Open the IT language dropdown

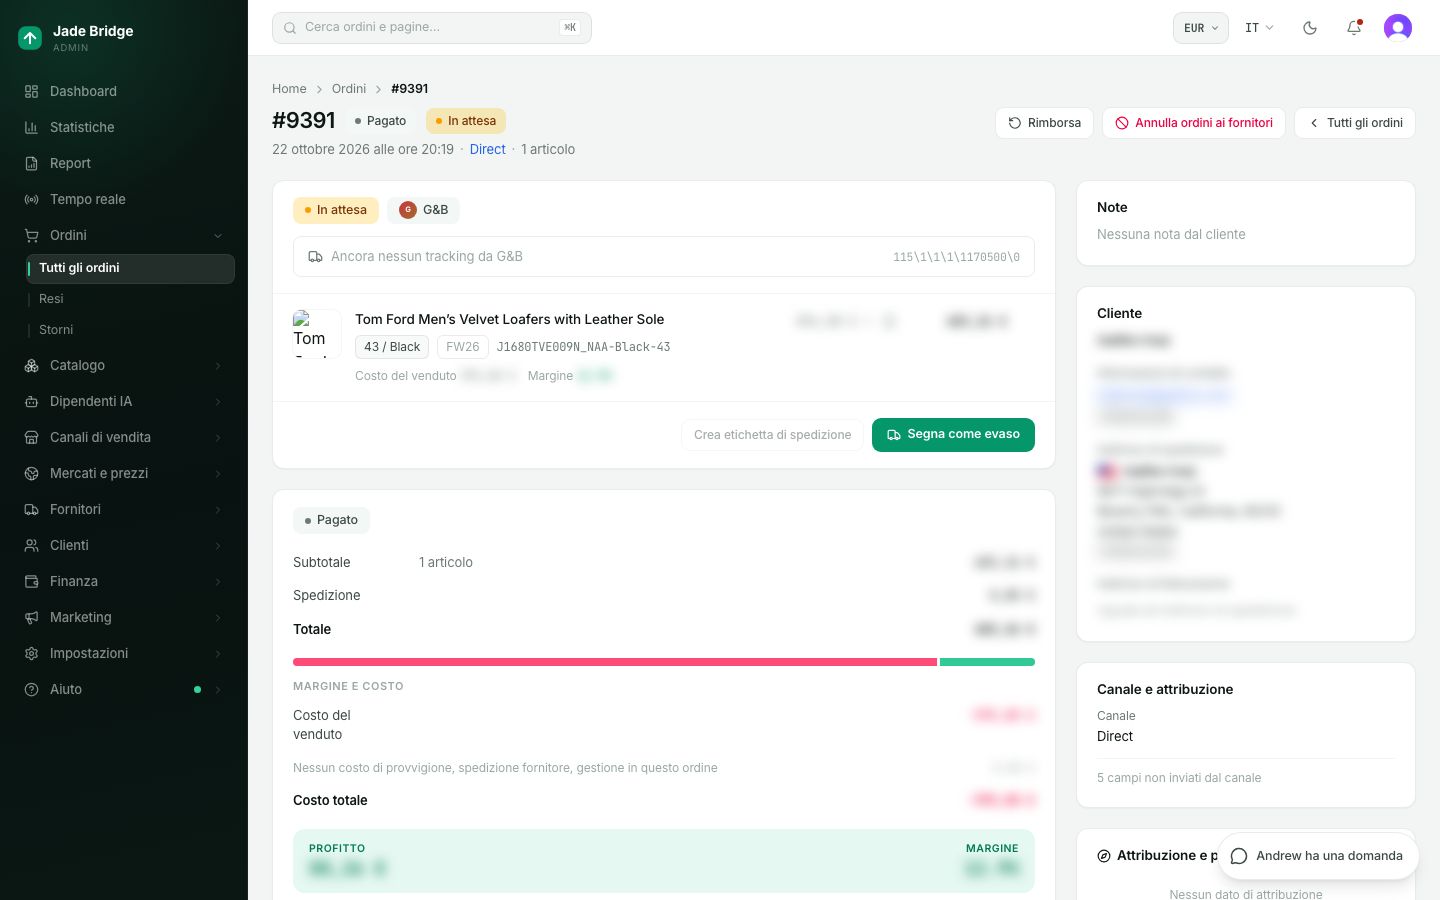point(1259,28)
